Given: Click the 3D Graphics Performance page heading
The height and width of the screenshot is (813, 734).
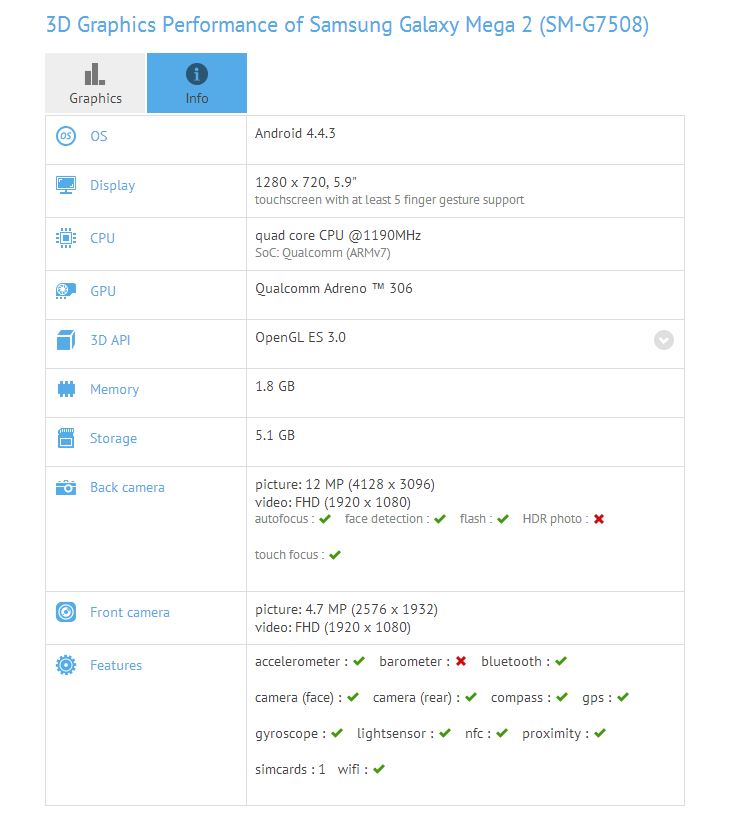Looking at the screenshot, I should click(347, 25).
